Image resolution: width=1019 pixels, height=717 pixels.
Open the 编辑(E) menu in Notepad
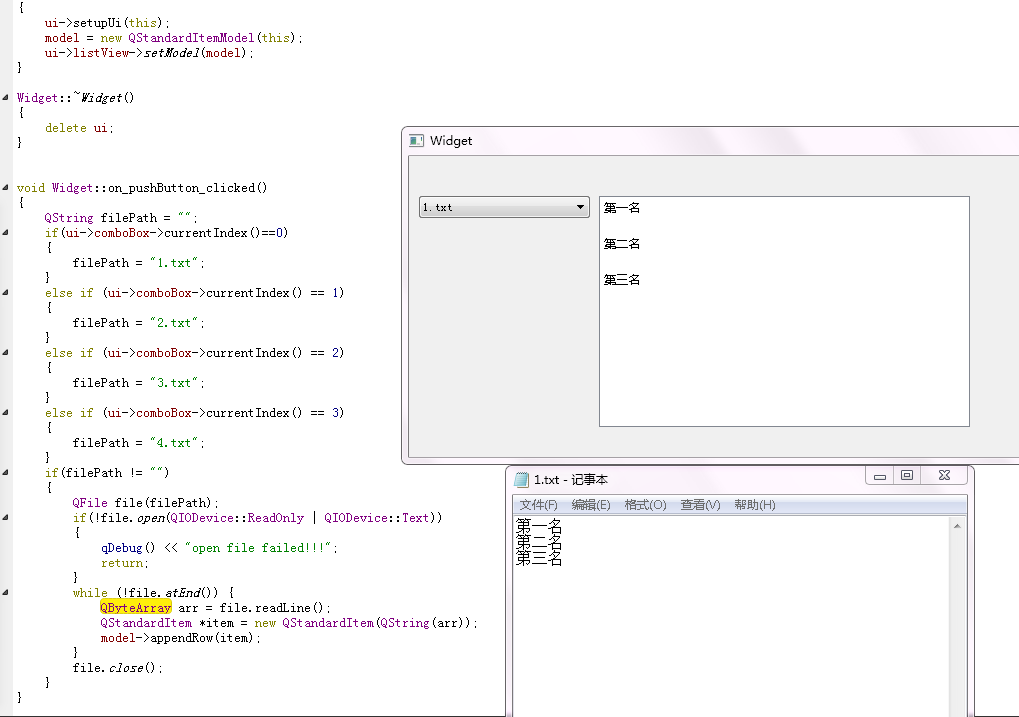(591, 505)
